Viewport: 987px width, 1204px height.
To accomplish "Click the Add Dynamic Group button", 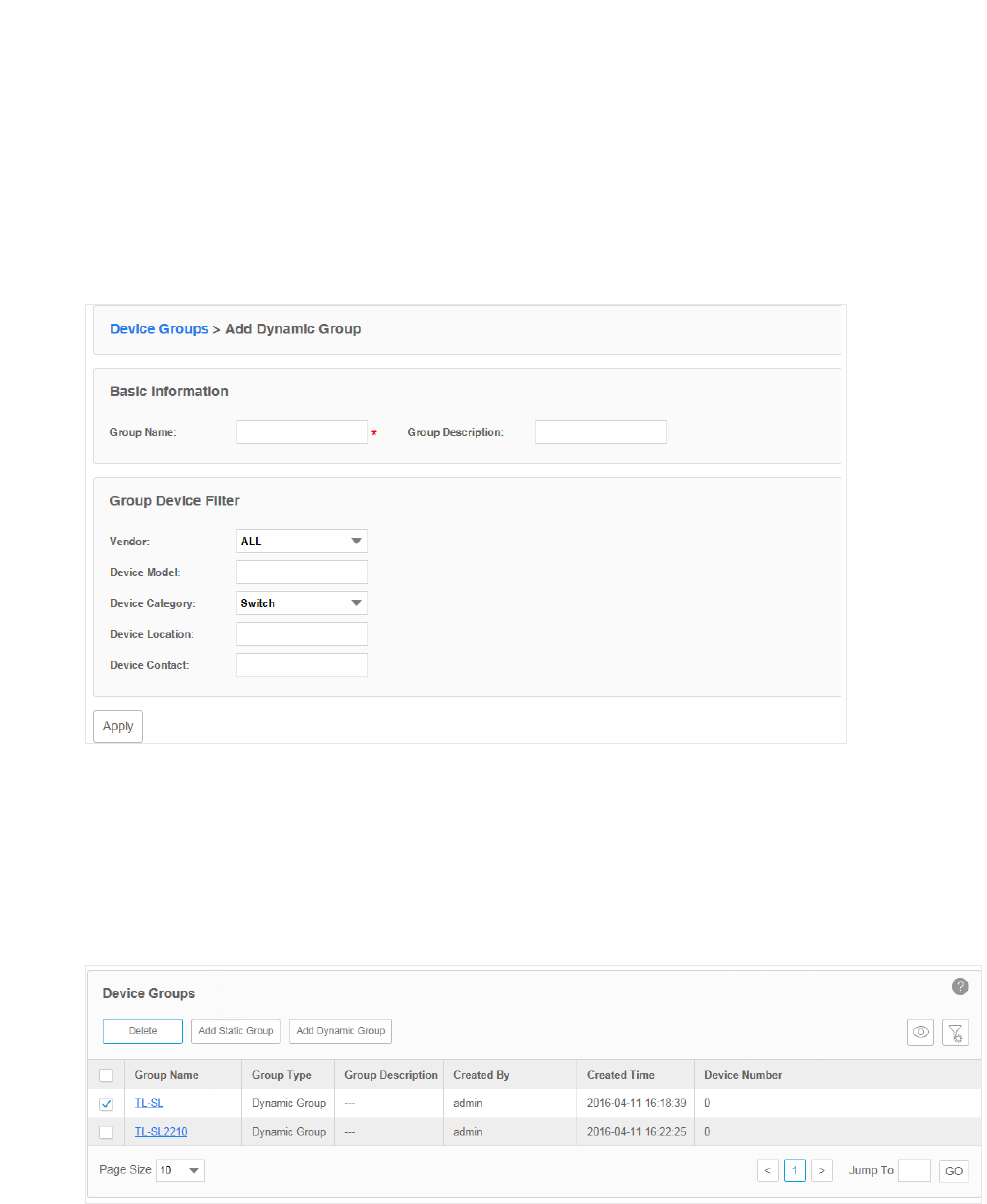I will click(x=340, y=1031).
